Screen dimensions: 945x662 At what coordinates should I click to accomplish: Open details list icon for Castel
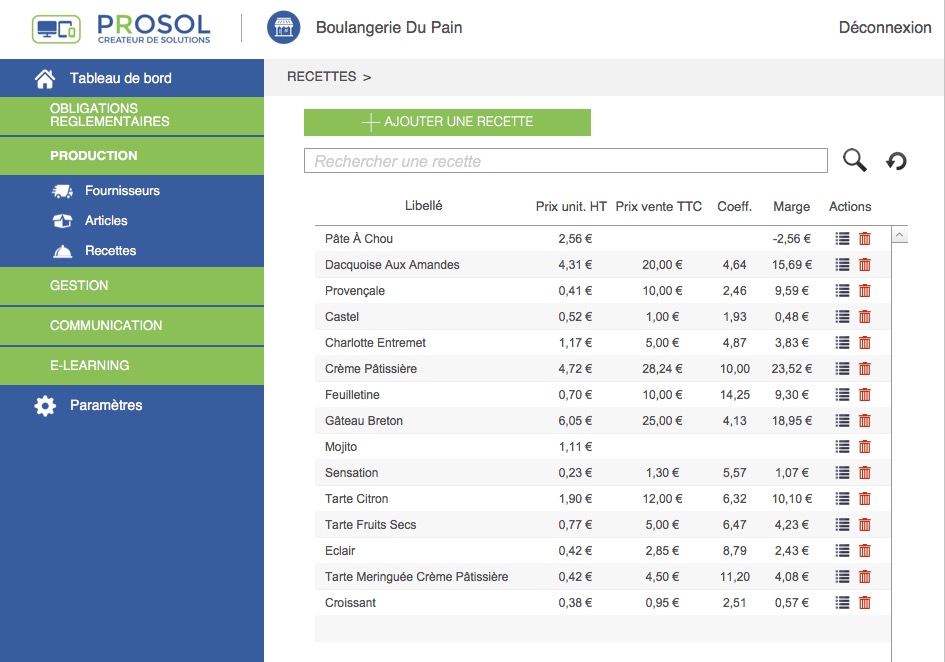pyautogui.click(x=842, y=317)
